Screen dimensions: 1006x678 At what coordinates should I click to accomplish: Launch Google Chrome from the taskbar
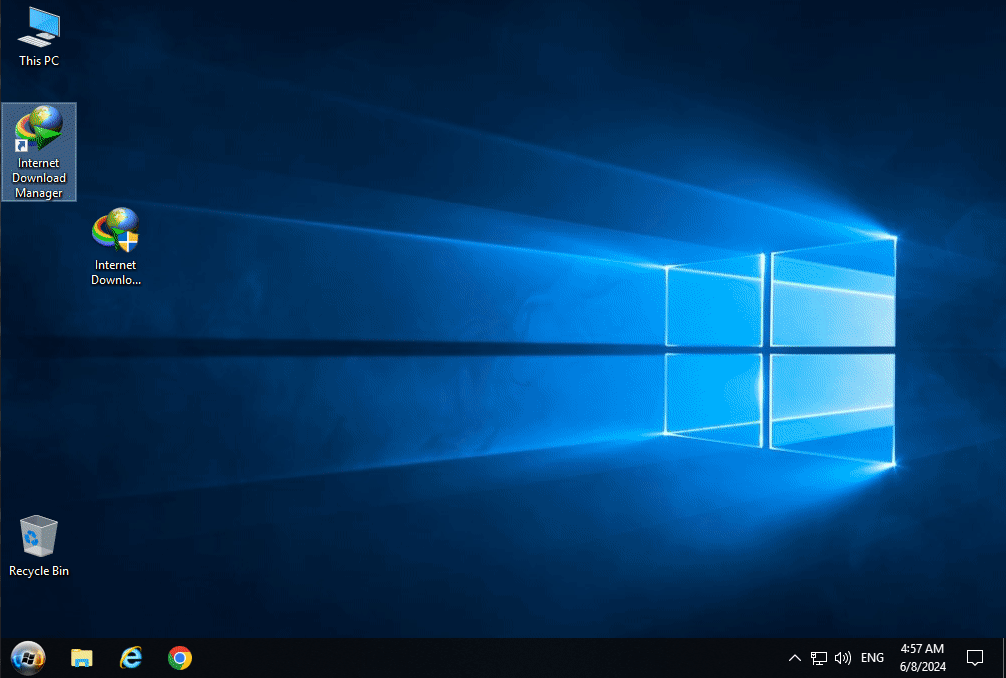pyautogui.click(x=180, y=658)
